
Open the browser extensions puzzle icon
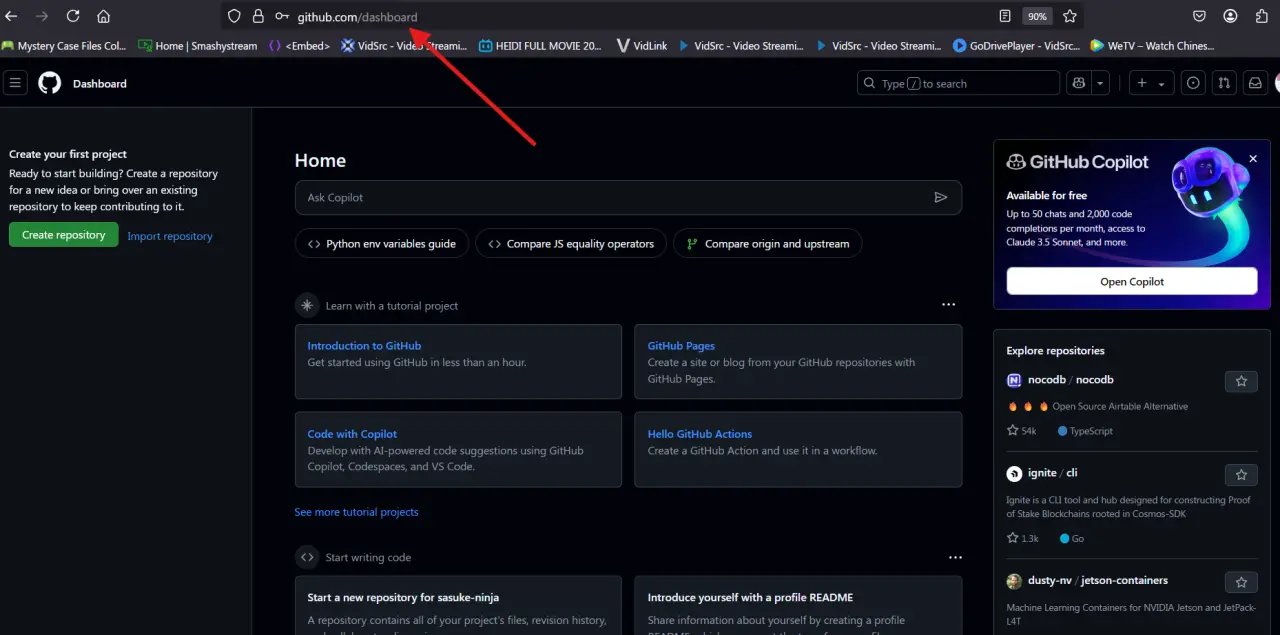[x=1261, y=16]
